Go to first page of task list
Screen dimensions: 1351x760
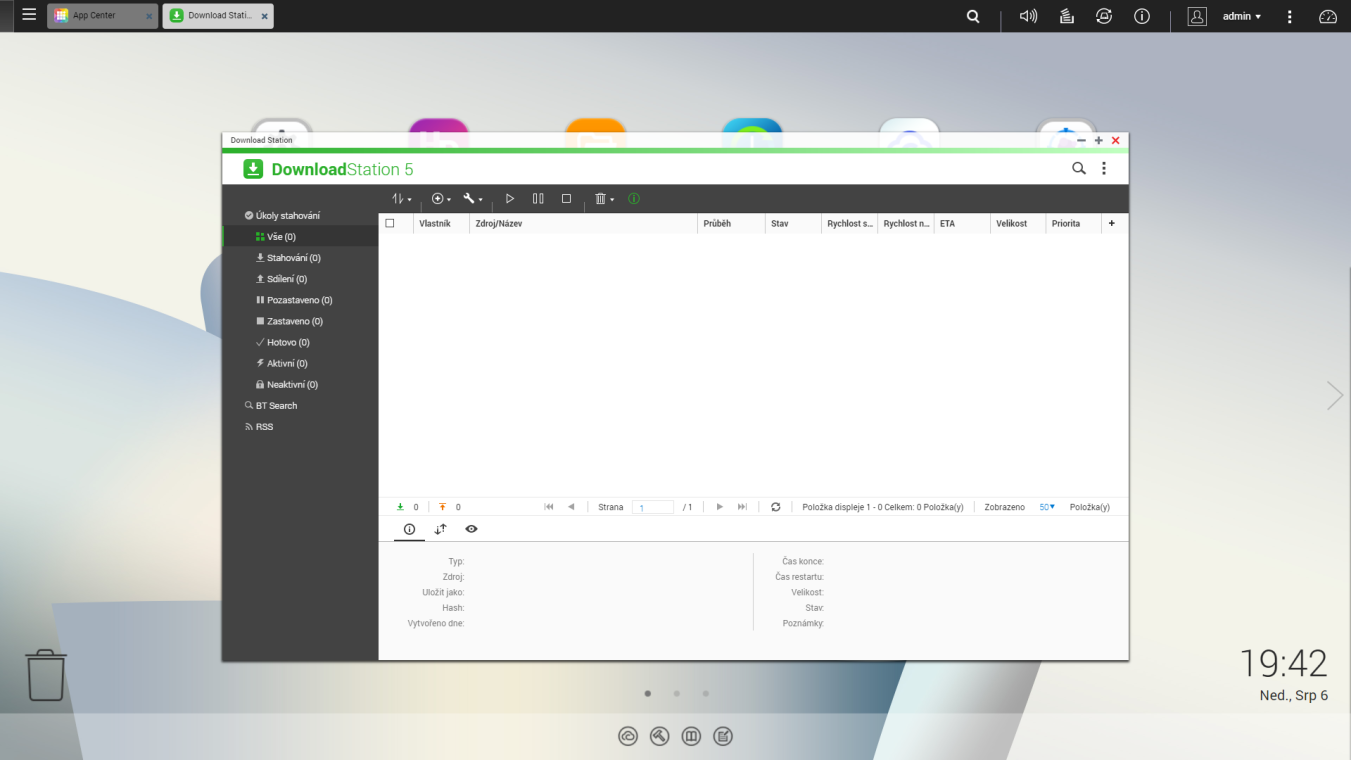pyautogui.click(x=549, y=507)
